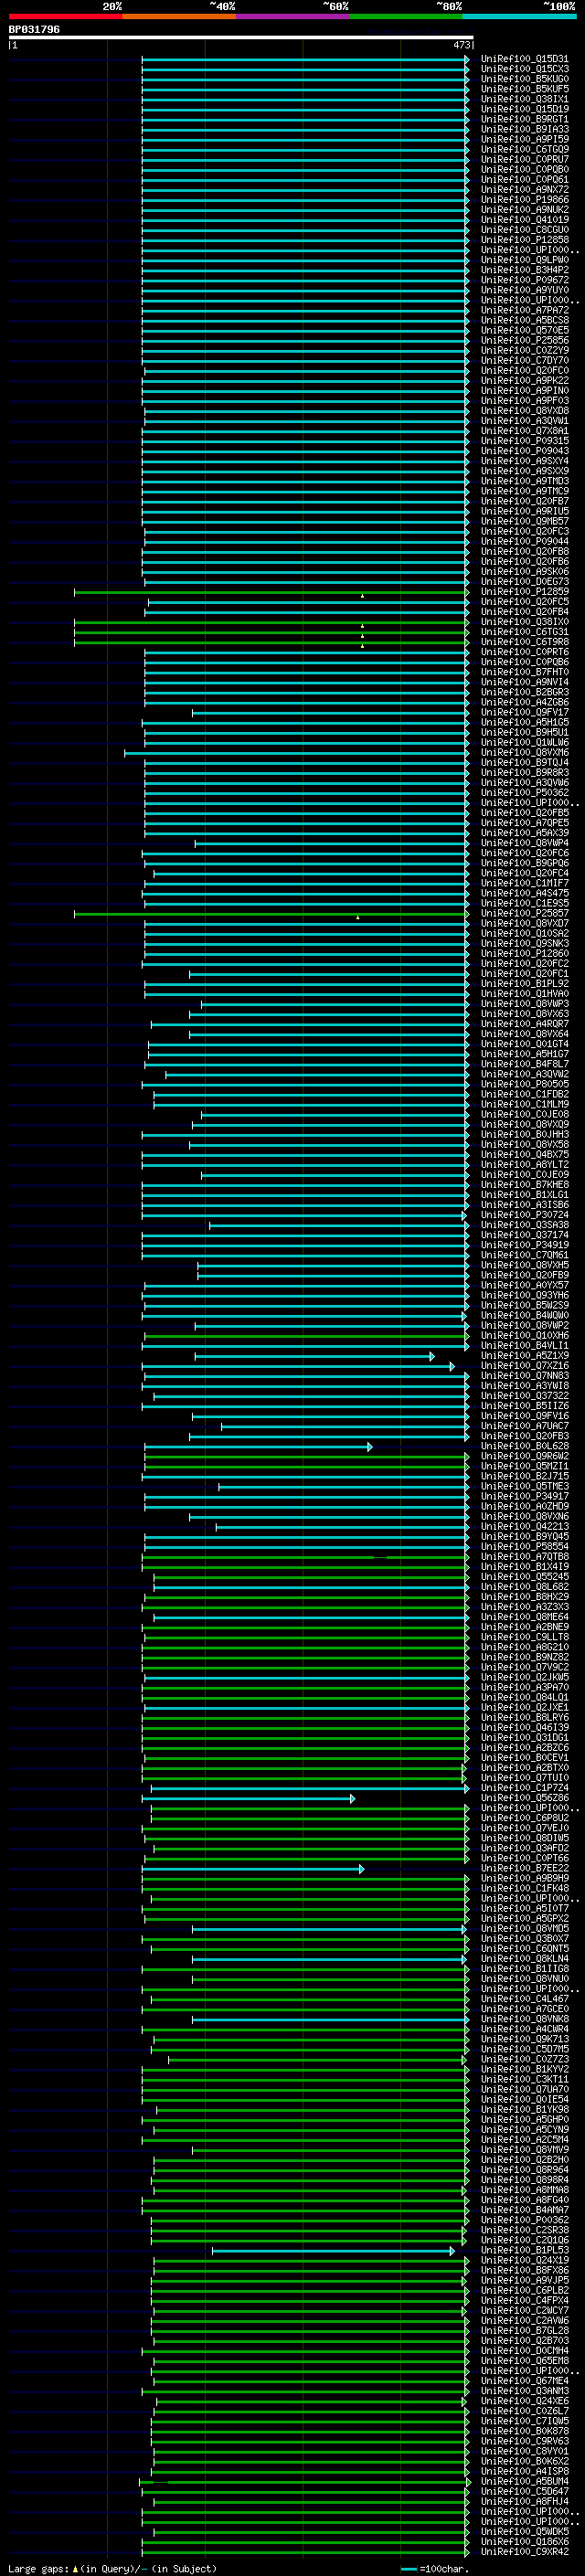
Task: Select the label UniRef100_A7PA72
Action: 524,310
